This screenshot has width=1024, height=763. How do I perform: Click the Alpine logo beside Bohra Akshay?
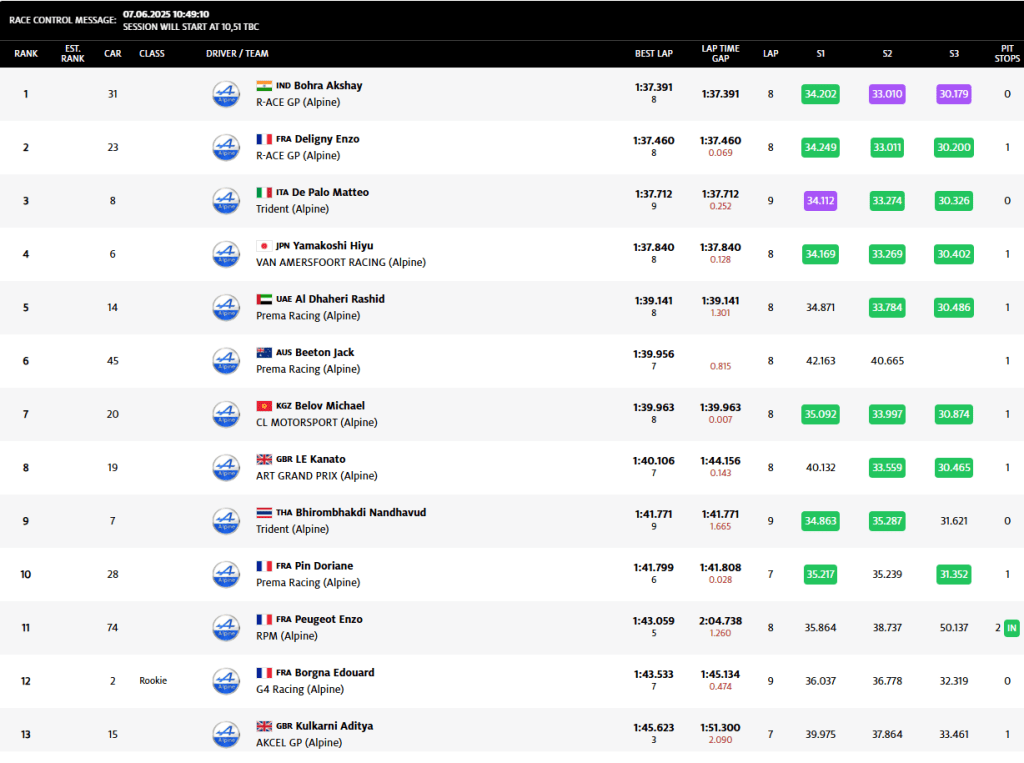pyautogui.click(x=226, y=94)
